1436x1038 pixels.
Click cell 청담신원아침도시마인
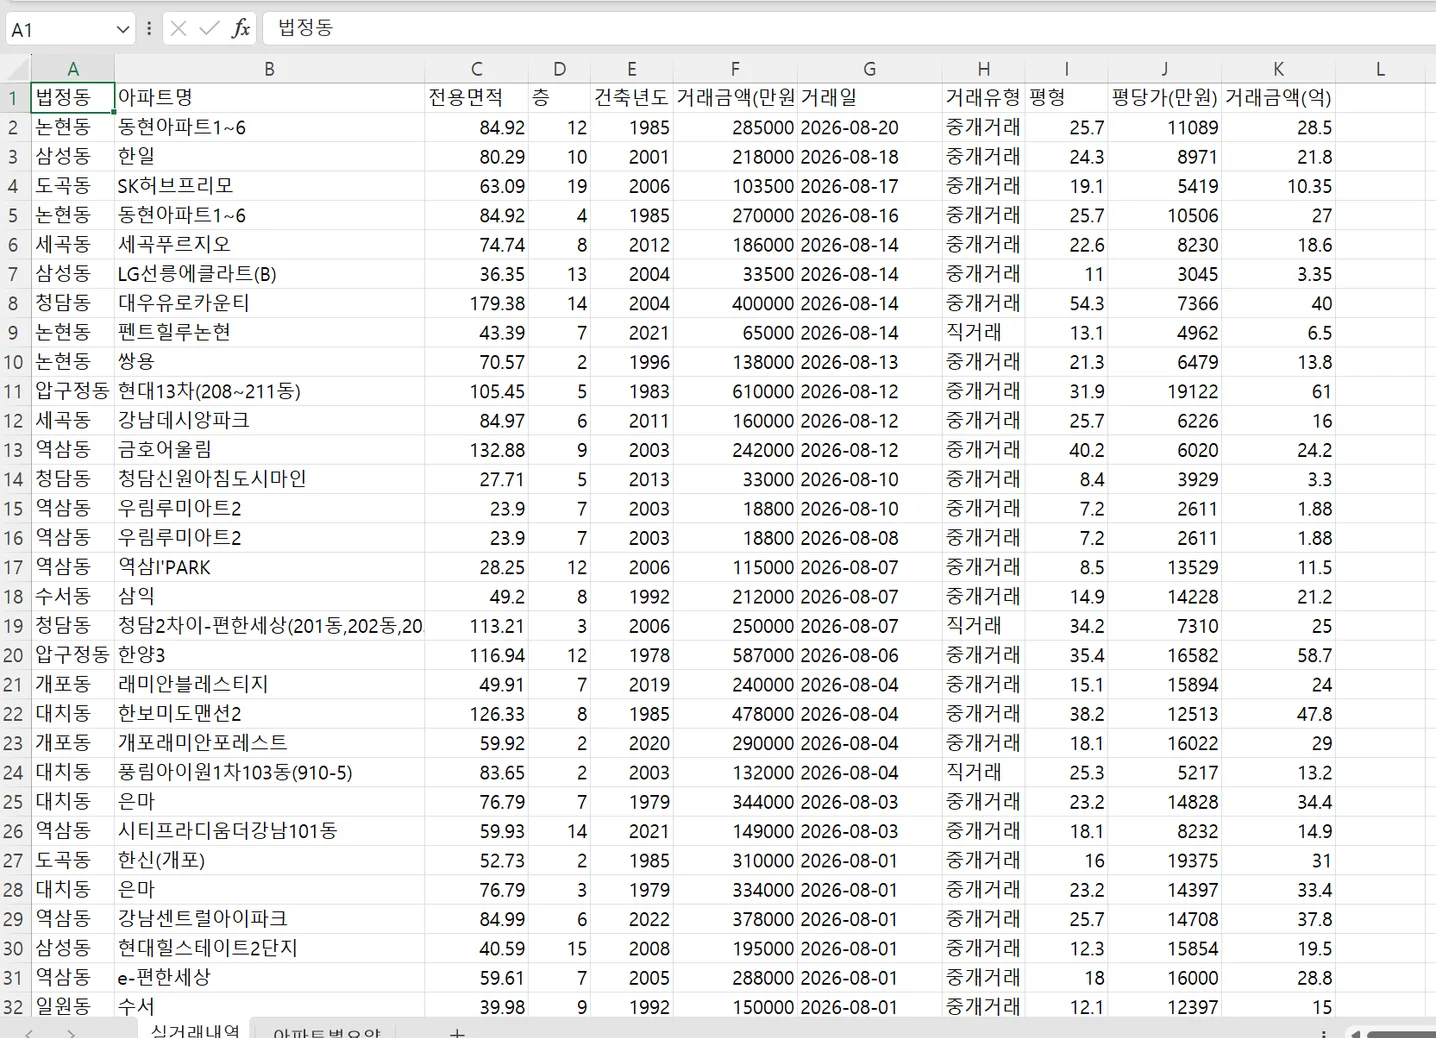click(x=269, y=479)
